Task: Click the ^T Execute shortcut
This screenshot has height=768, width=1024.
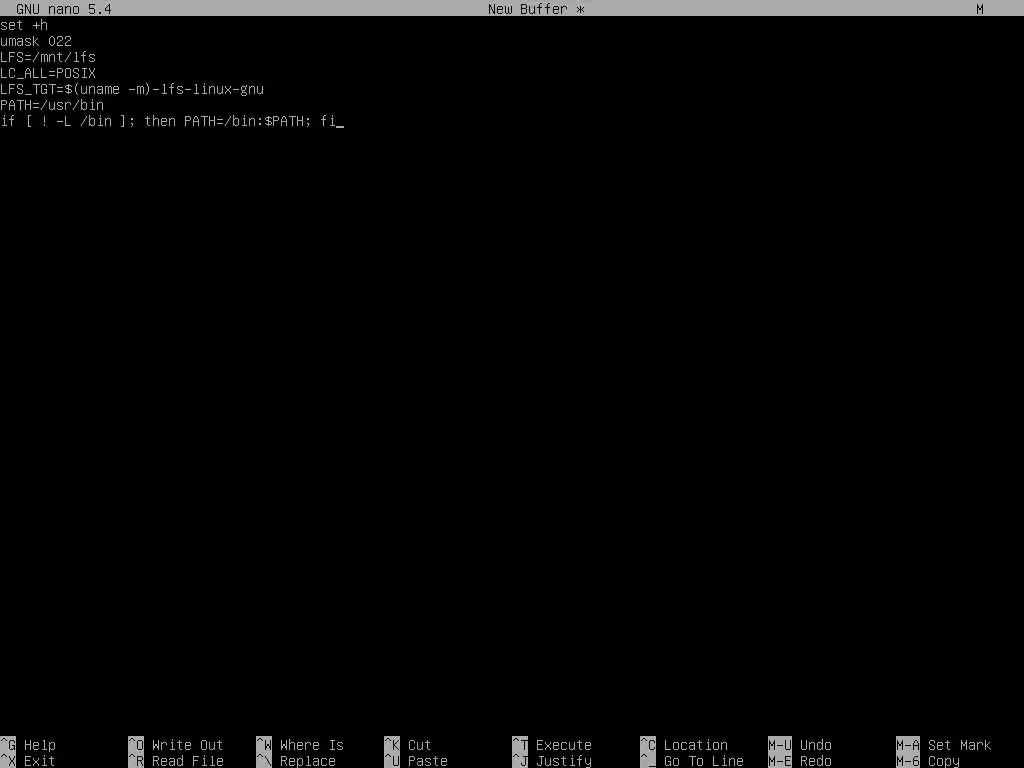Action: [552, 745]
